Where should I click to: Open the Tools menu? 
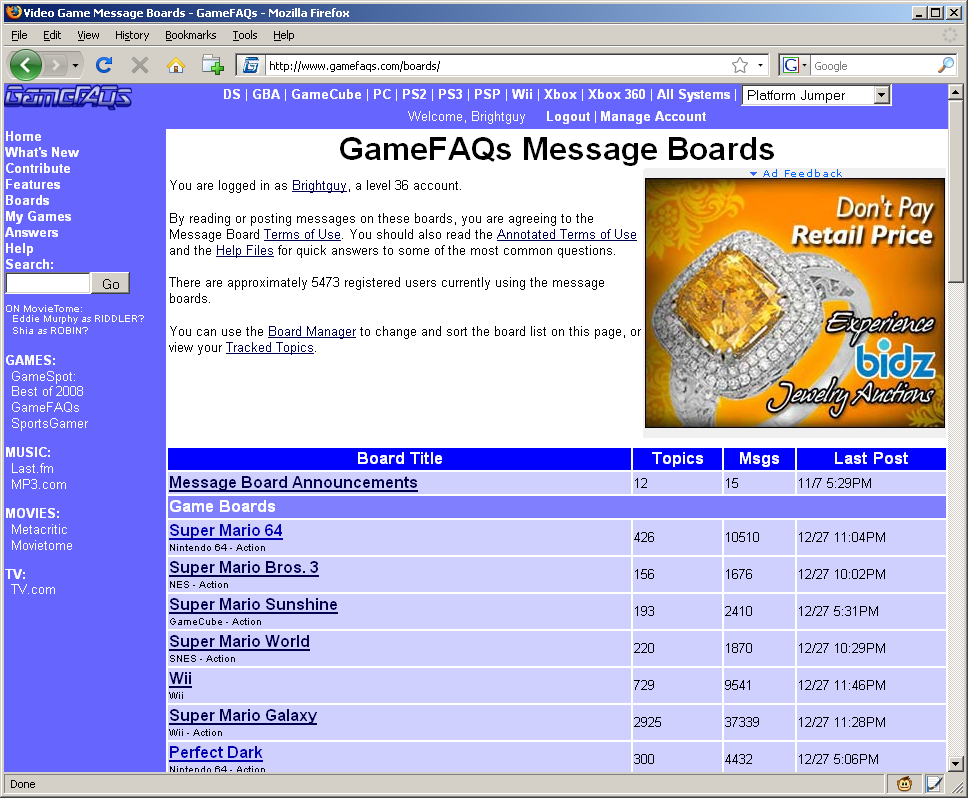coord(245,35)
